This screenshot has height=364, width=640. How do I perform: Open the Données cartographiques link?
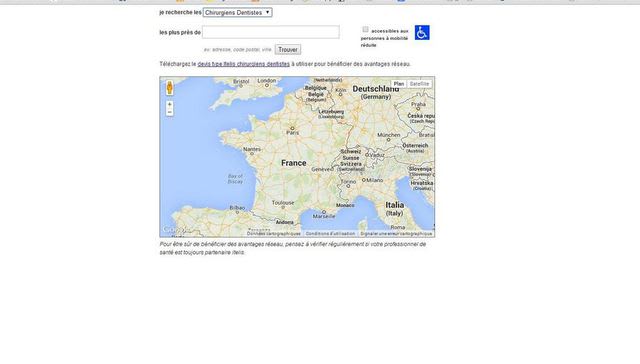[x=273, y=234]
